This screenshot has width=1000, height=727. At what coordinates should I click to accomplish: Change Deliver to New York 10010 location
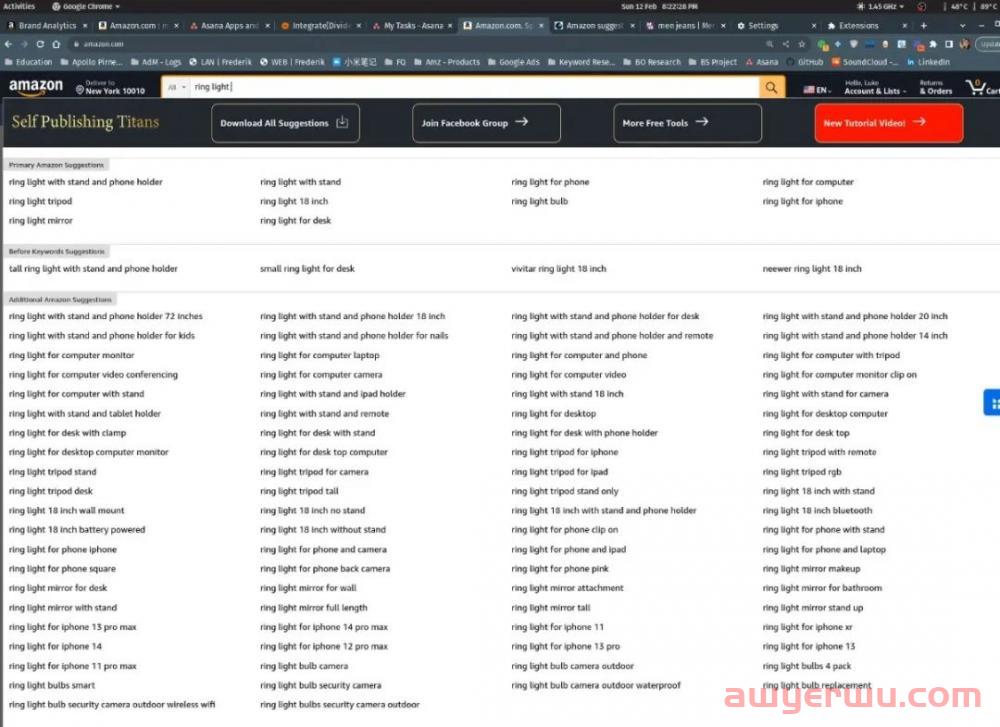(x=110, y=87)
